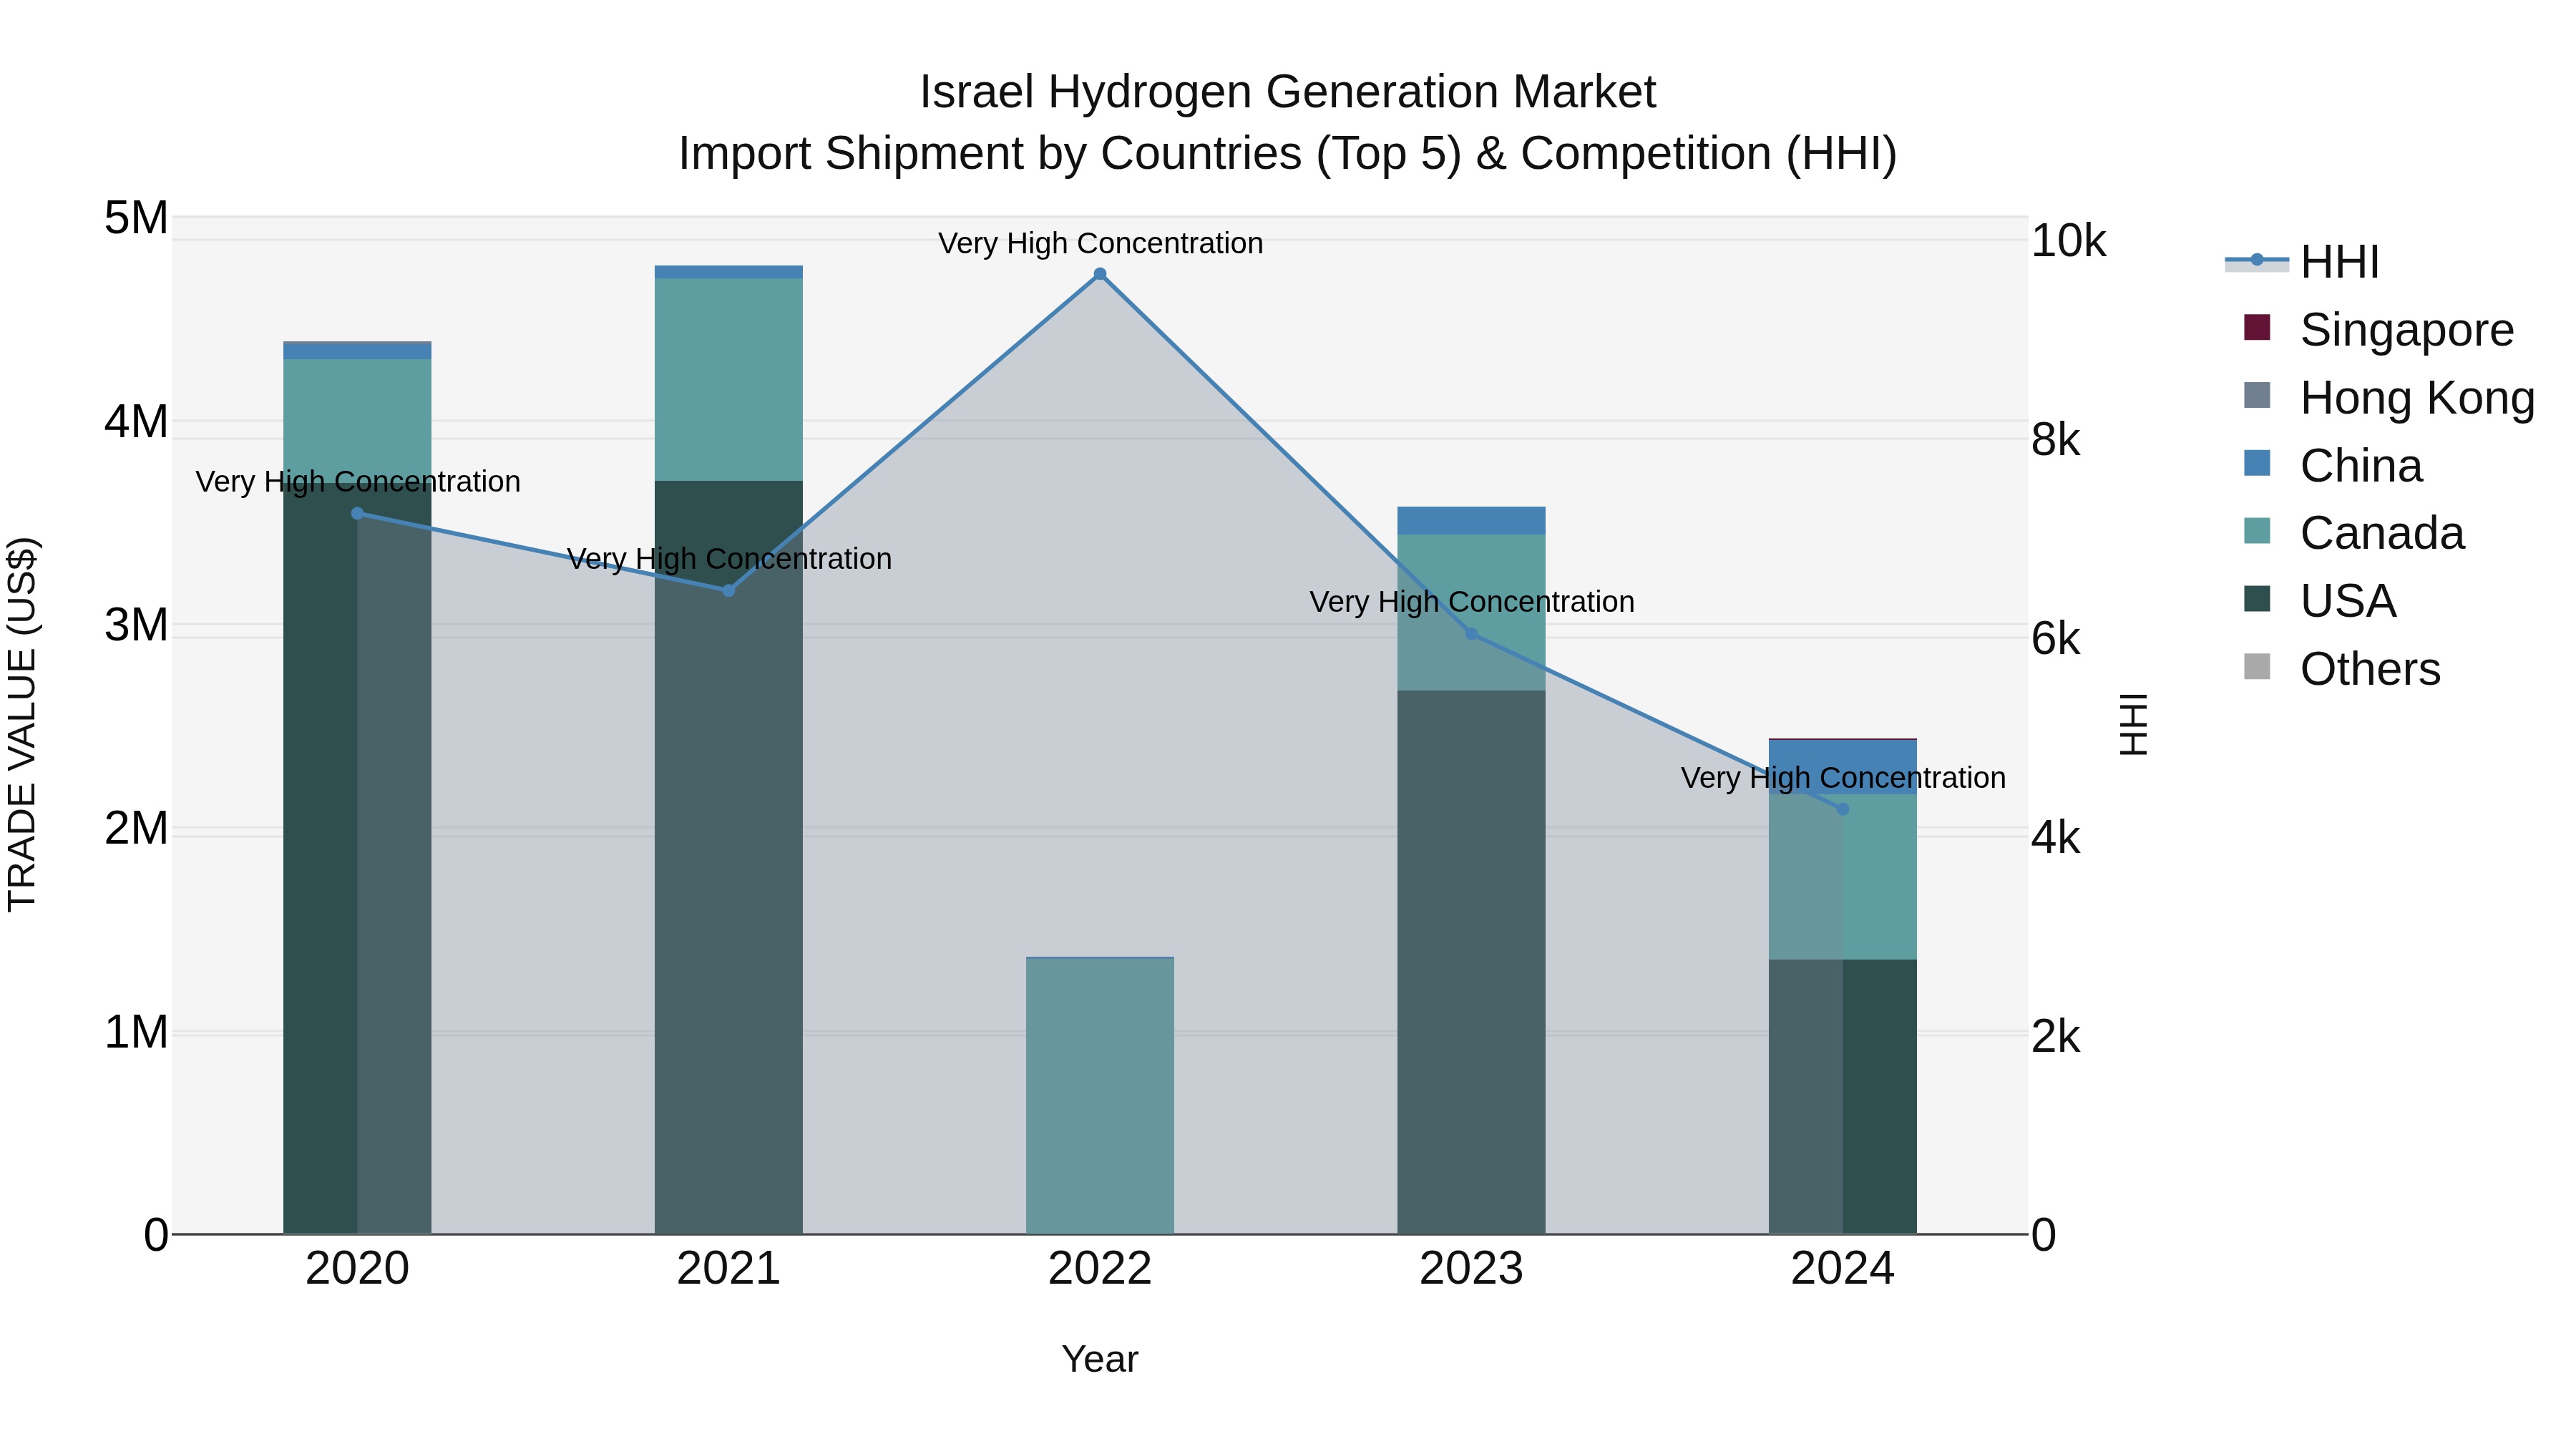Click the 2020 USA bar segment
This screenshot has height=1449, width=2576.
coord(357,858)
